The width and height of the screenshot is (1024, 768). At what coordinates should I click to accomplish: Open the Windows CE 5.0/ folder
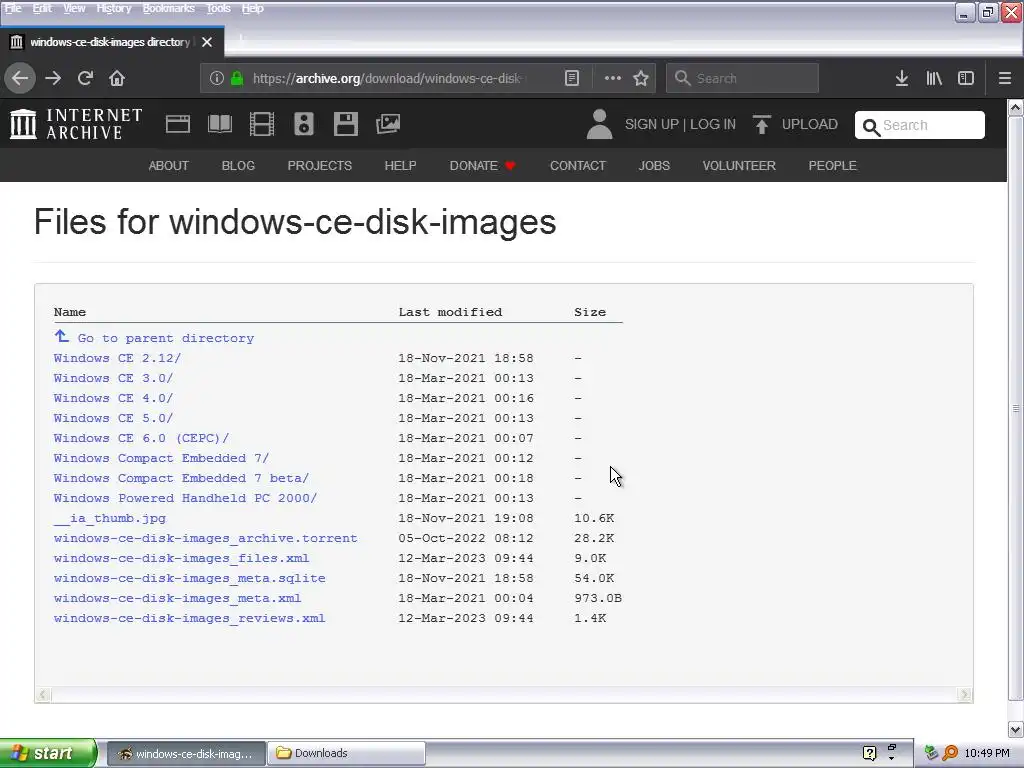click(113, 418)
